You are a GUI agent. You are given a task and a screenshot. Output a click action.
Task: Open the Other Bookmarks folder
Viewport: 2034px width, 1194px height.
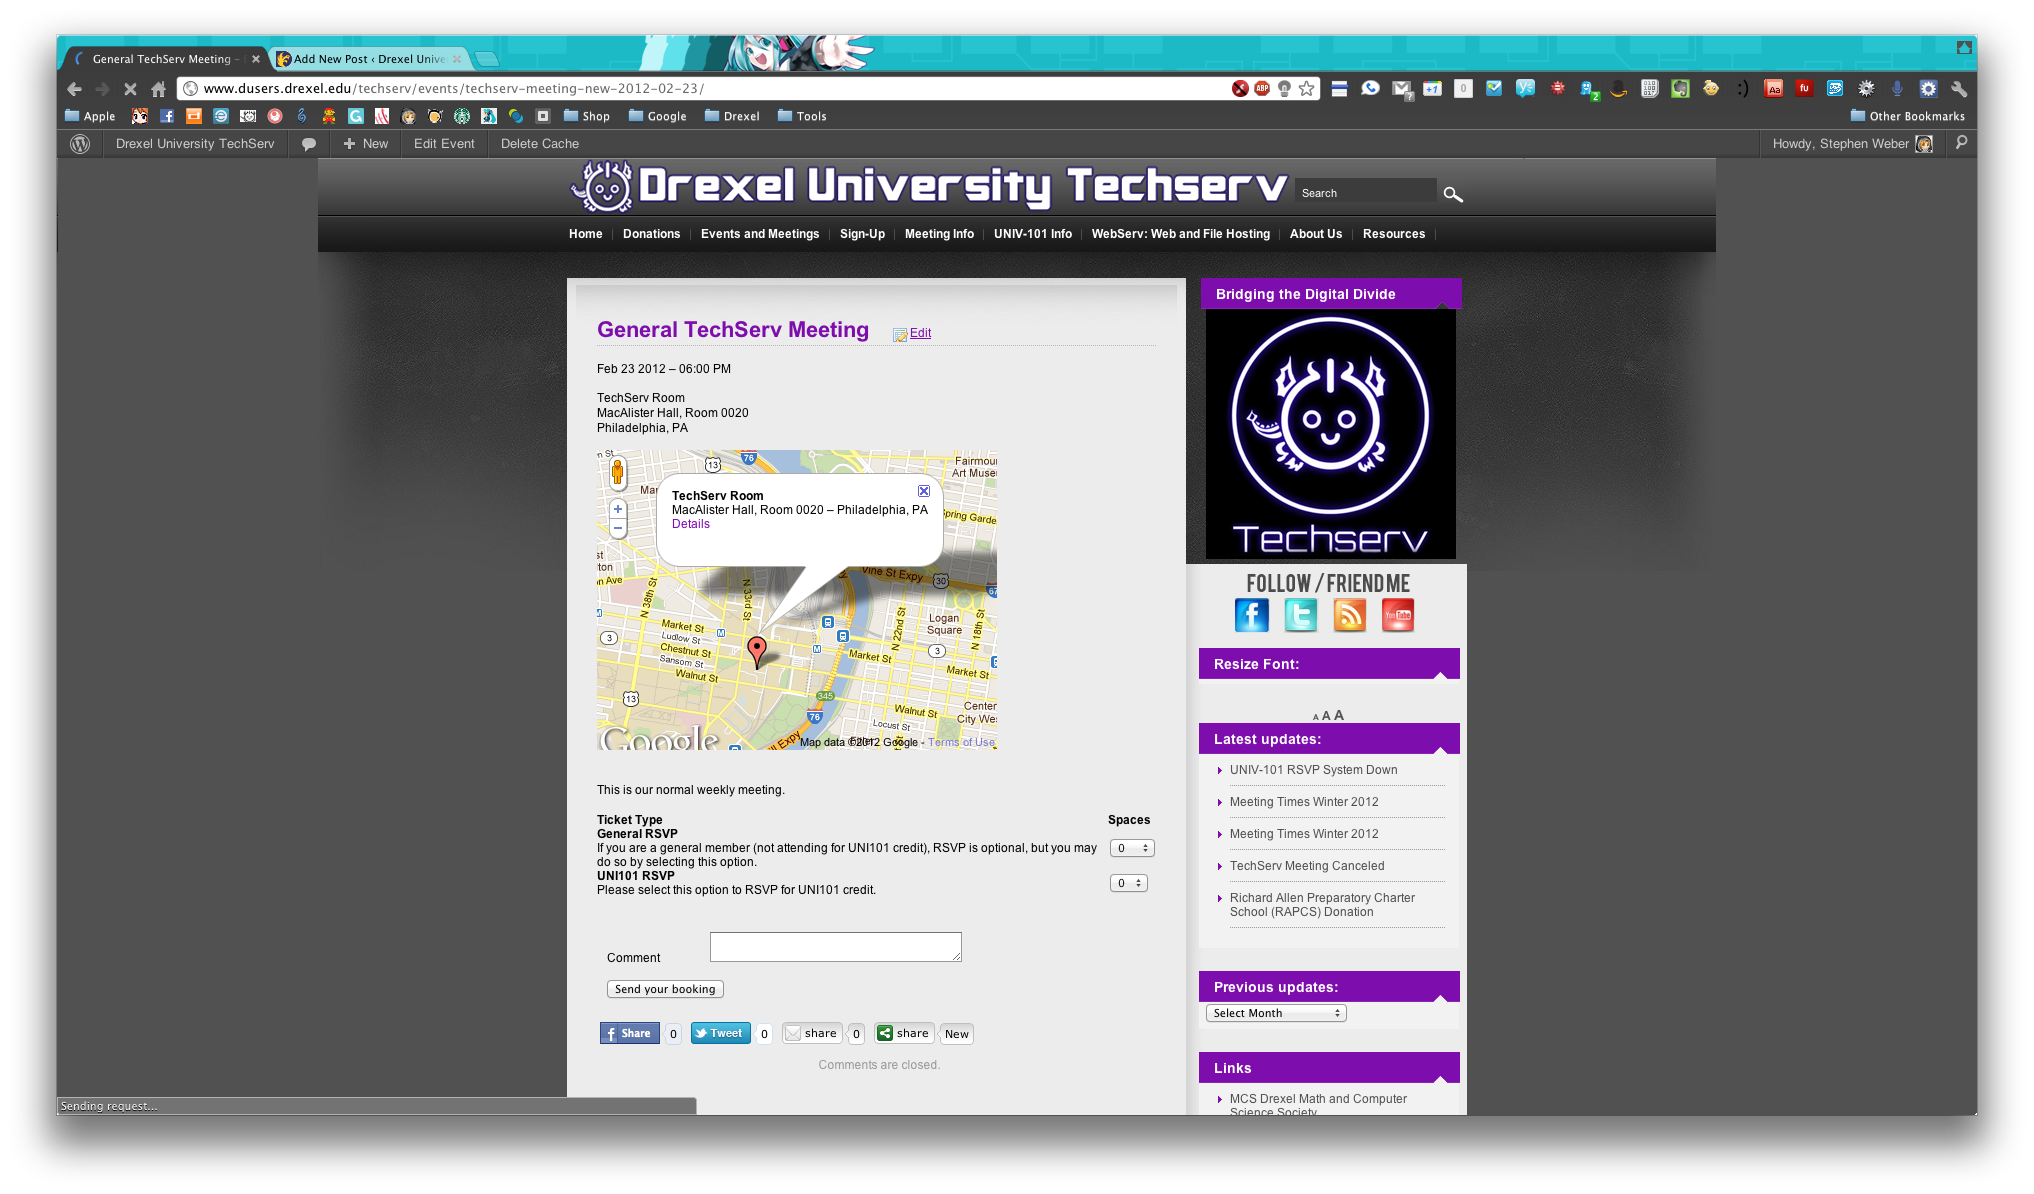tap(1907, 116)
